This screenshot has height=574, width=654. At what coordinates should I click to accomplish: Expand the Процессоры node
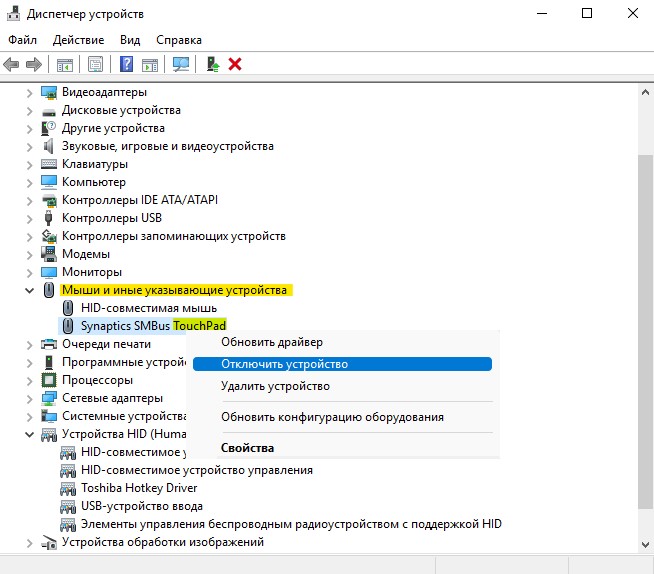(x=29, y=381)
